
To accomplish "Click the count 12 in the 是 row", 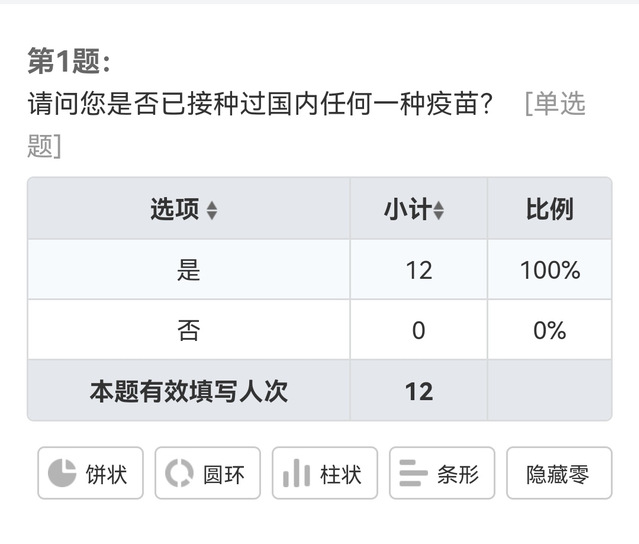I will click(x=418, y=270).
